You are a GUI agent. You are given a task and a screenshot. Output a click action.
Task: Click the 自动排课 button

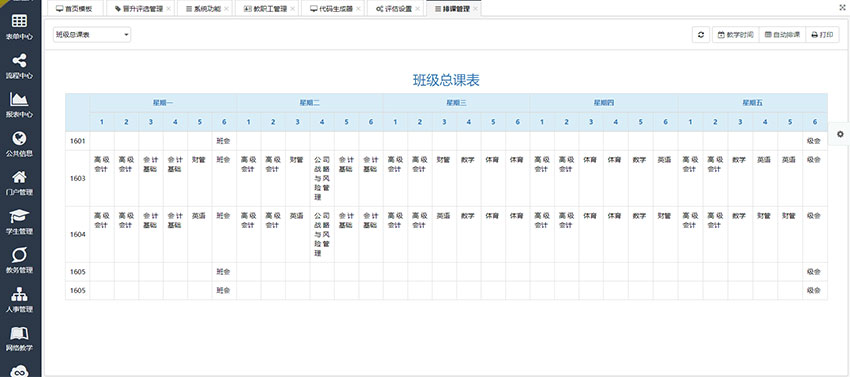click(x=783, y=35)
